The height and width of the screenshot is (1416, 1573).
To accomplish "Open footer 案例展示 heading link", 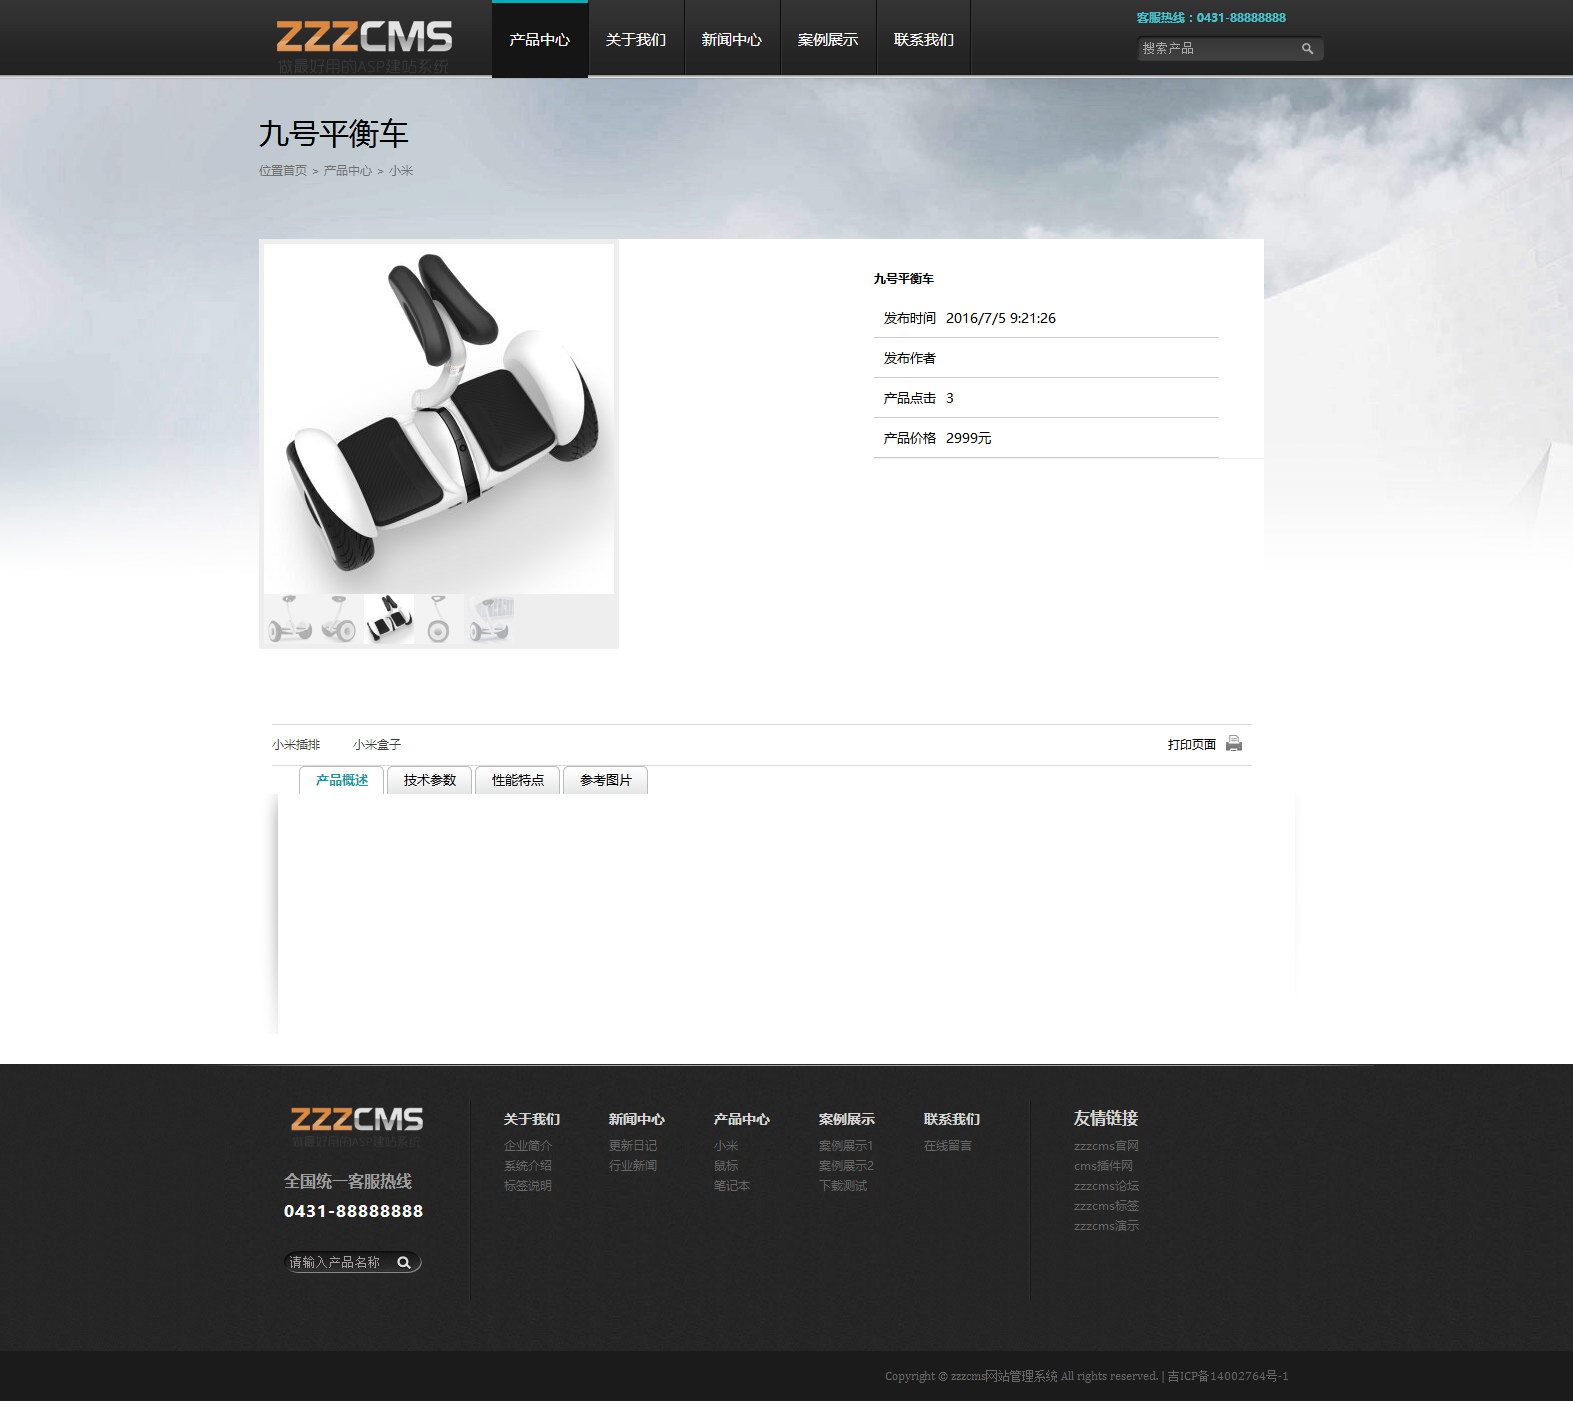I will coord(847,1119).
